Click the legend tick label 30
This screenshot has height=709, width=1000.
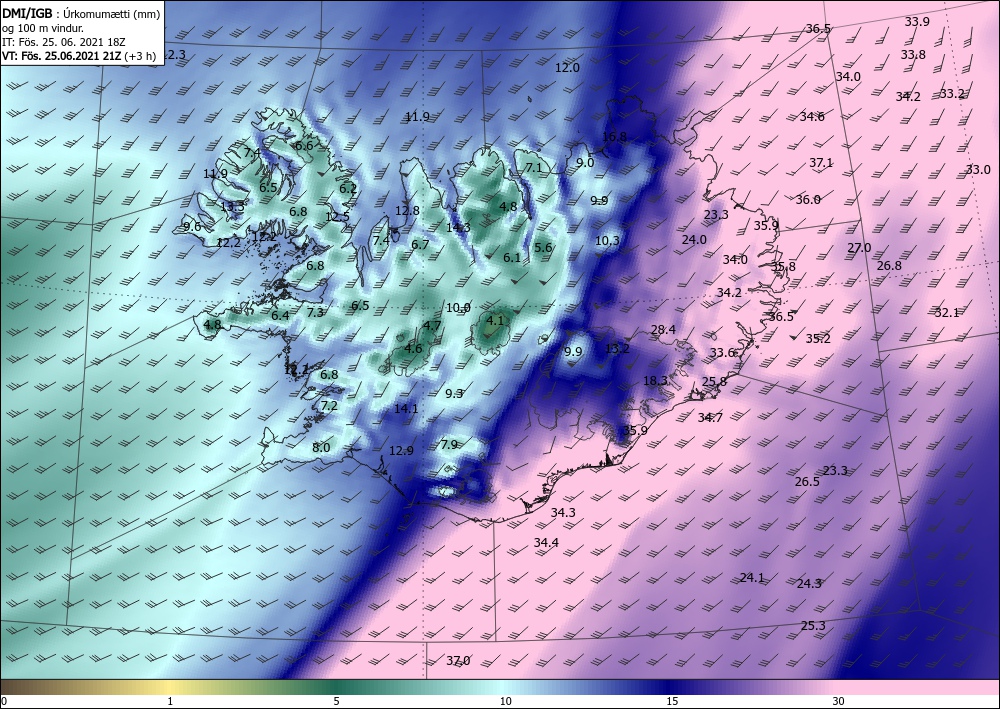click(x=838, y=702)
